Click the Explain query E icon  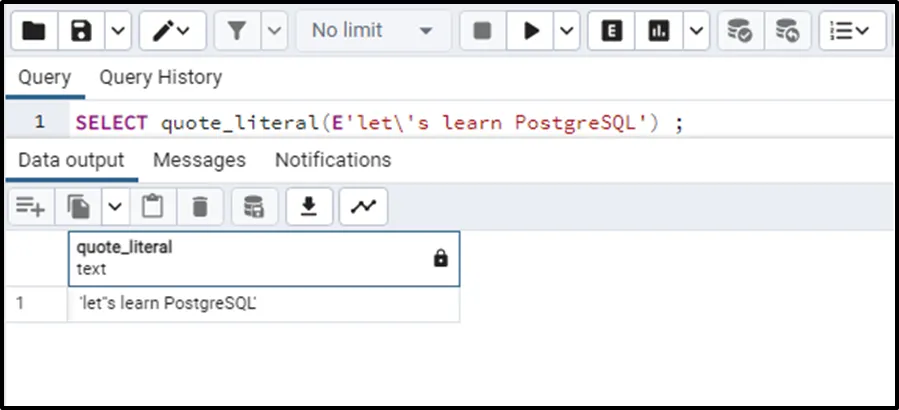(x=611, y=31)
